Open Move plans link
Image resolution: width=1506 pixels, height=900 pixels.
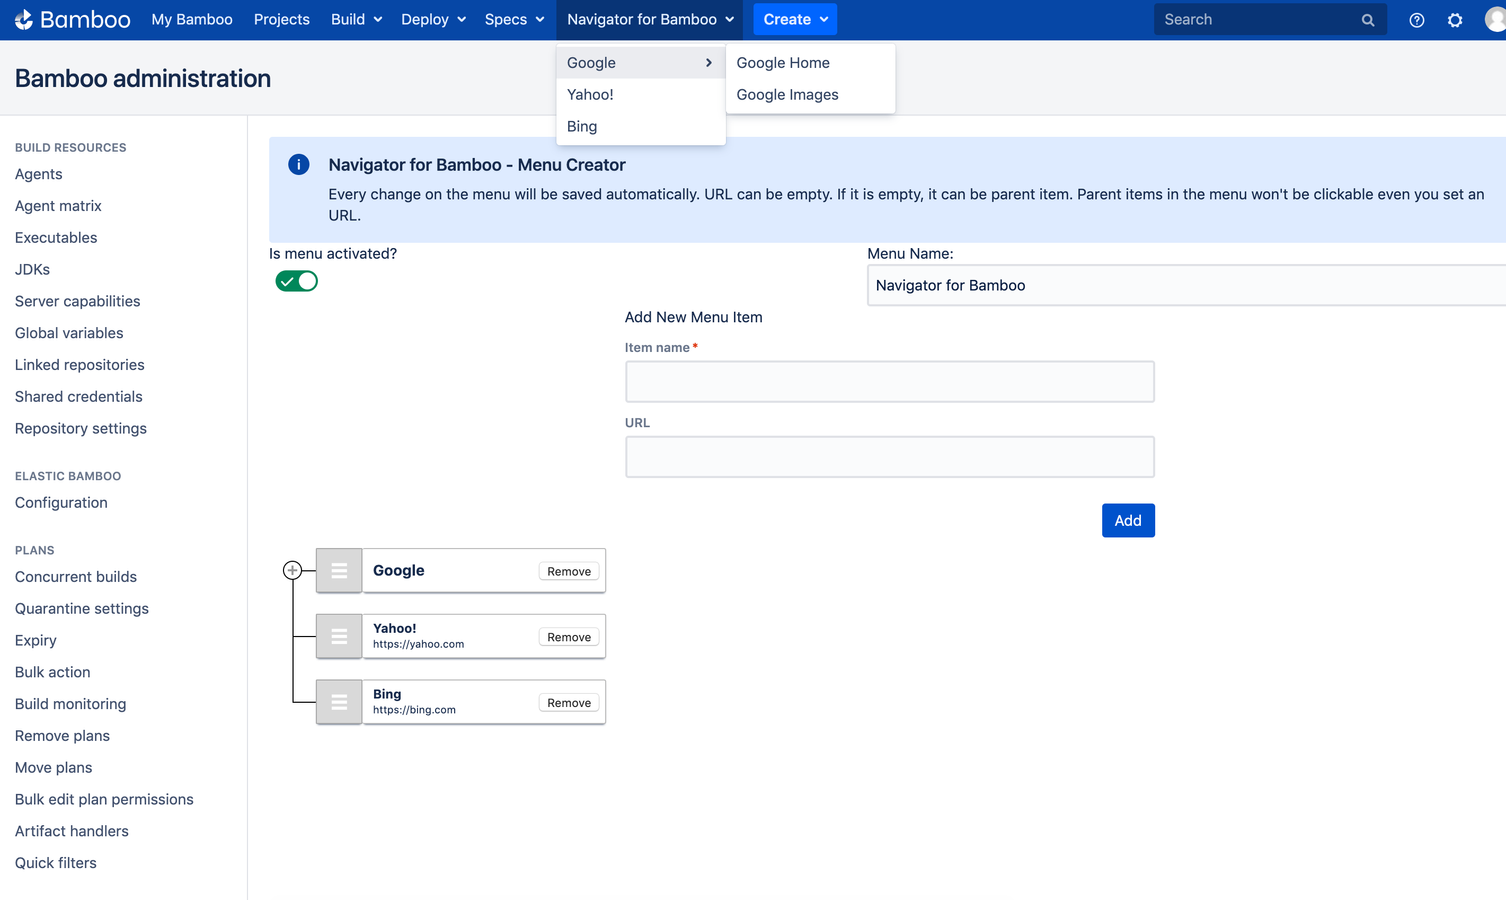[54, 768]
